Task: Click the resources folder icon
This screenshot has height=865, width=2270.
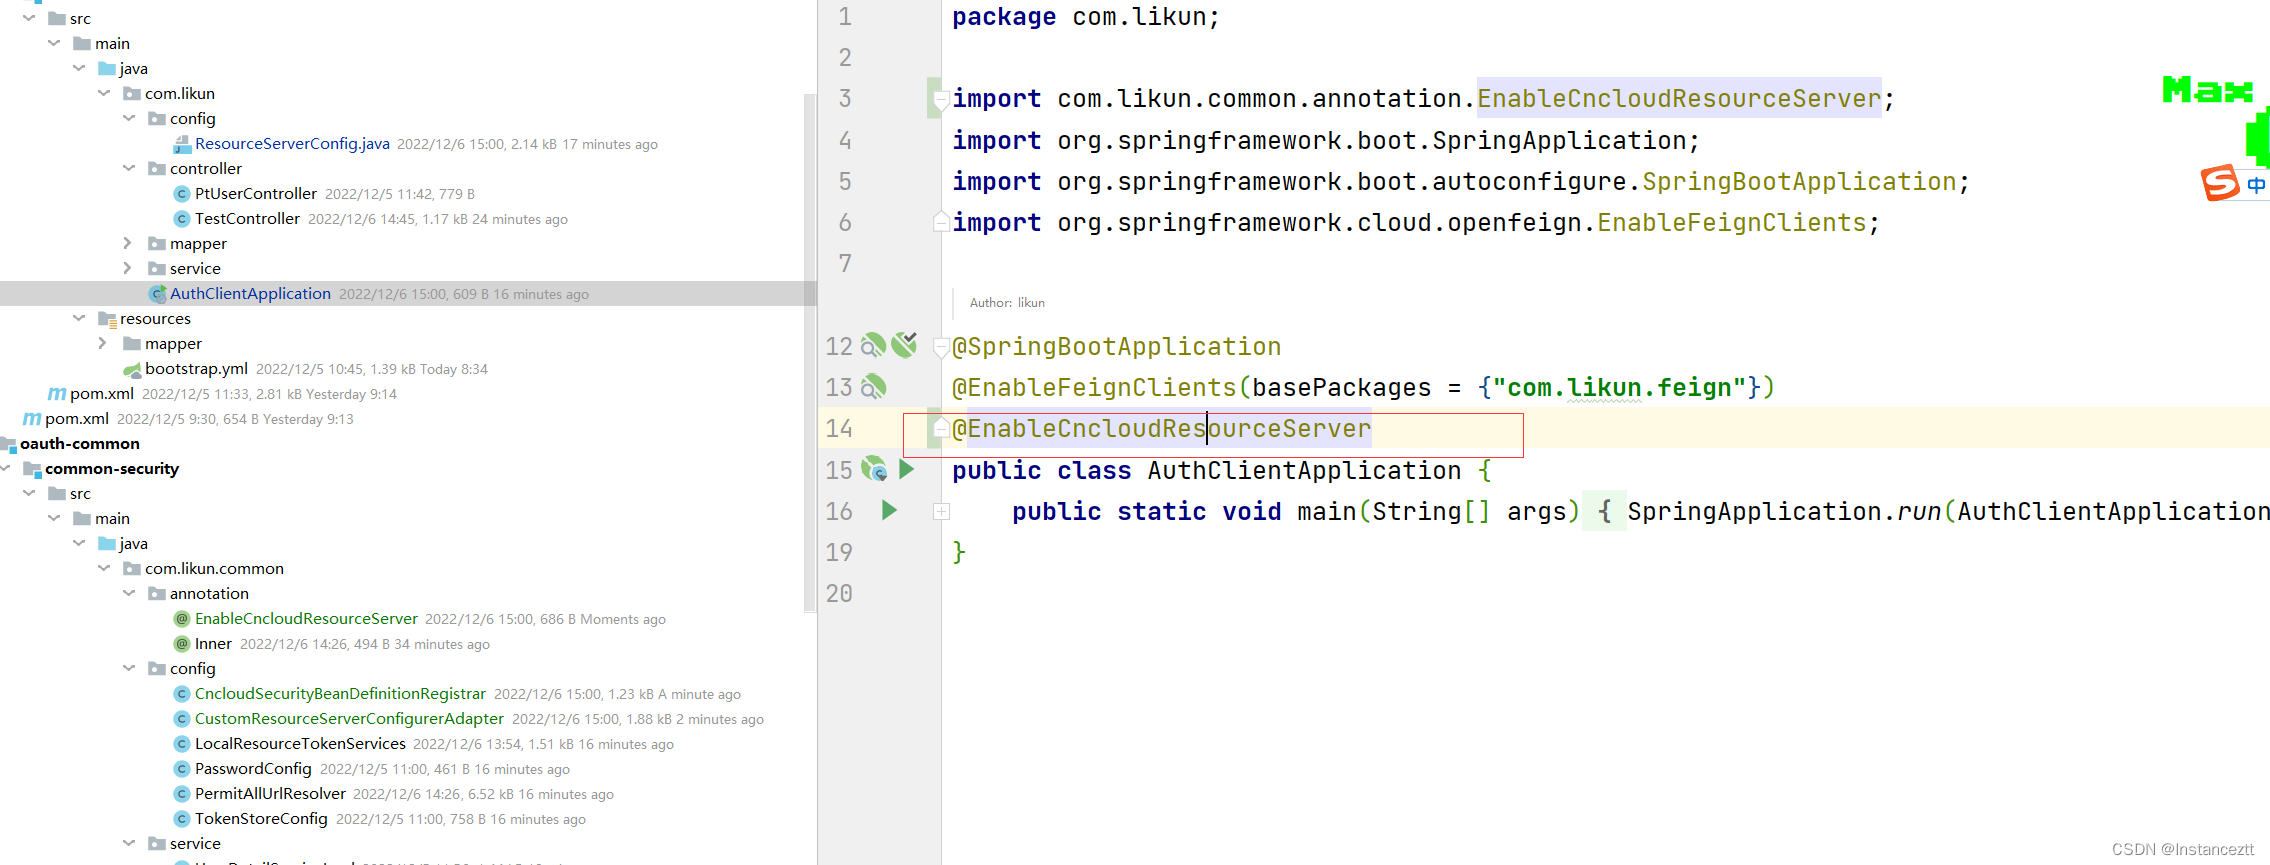Action: [107, 319]
